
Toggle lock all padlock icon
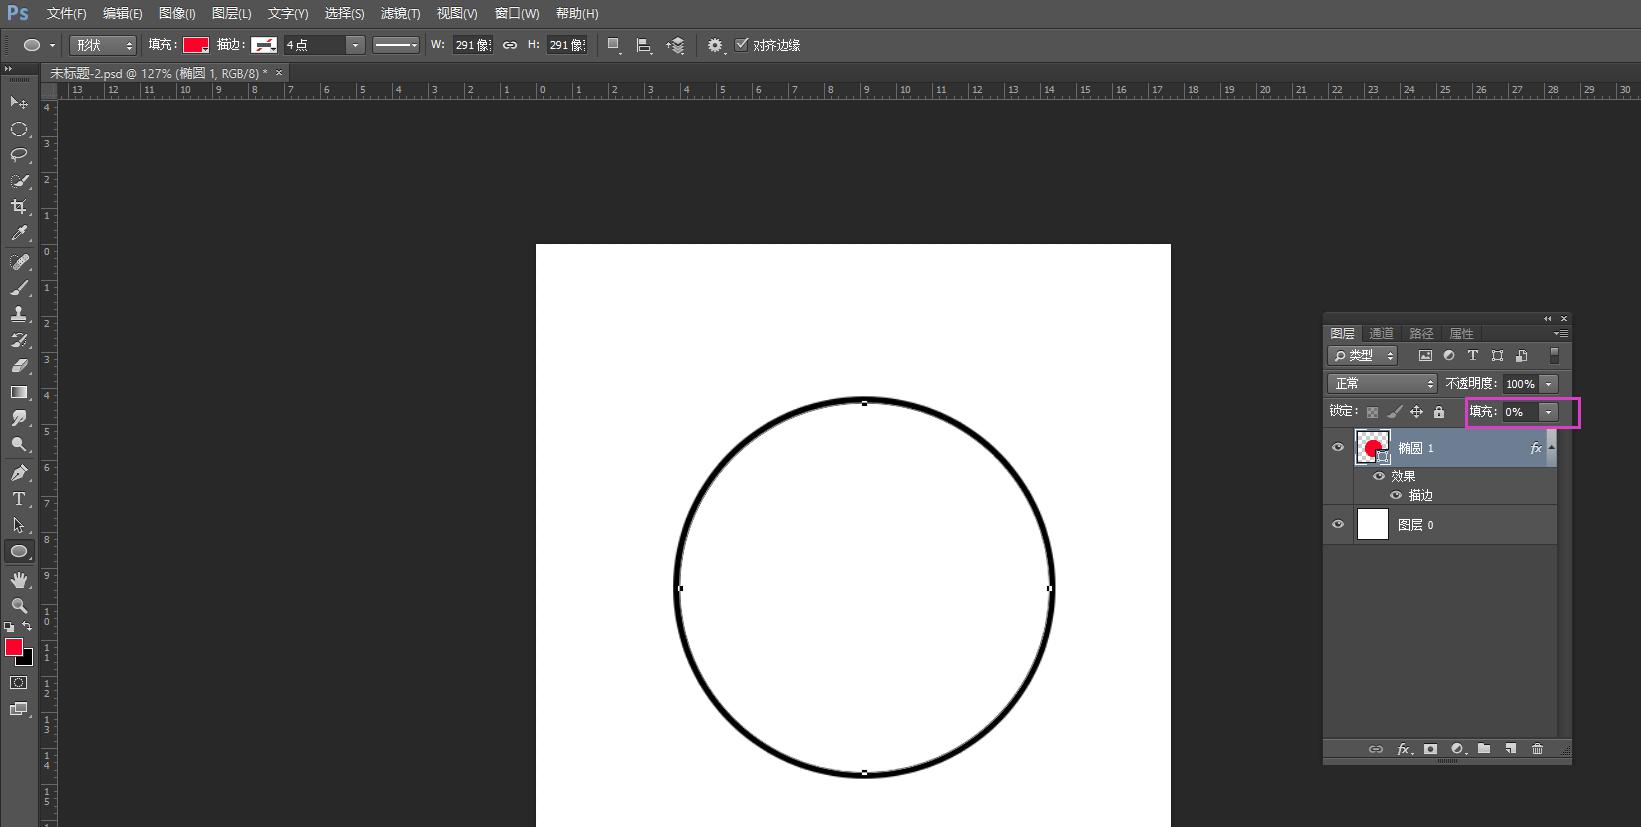[x=1439, y=412]
